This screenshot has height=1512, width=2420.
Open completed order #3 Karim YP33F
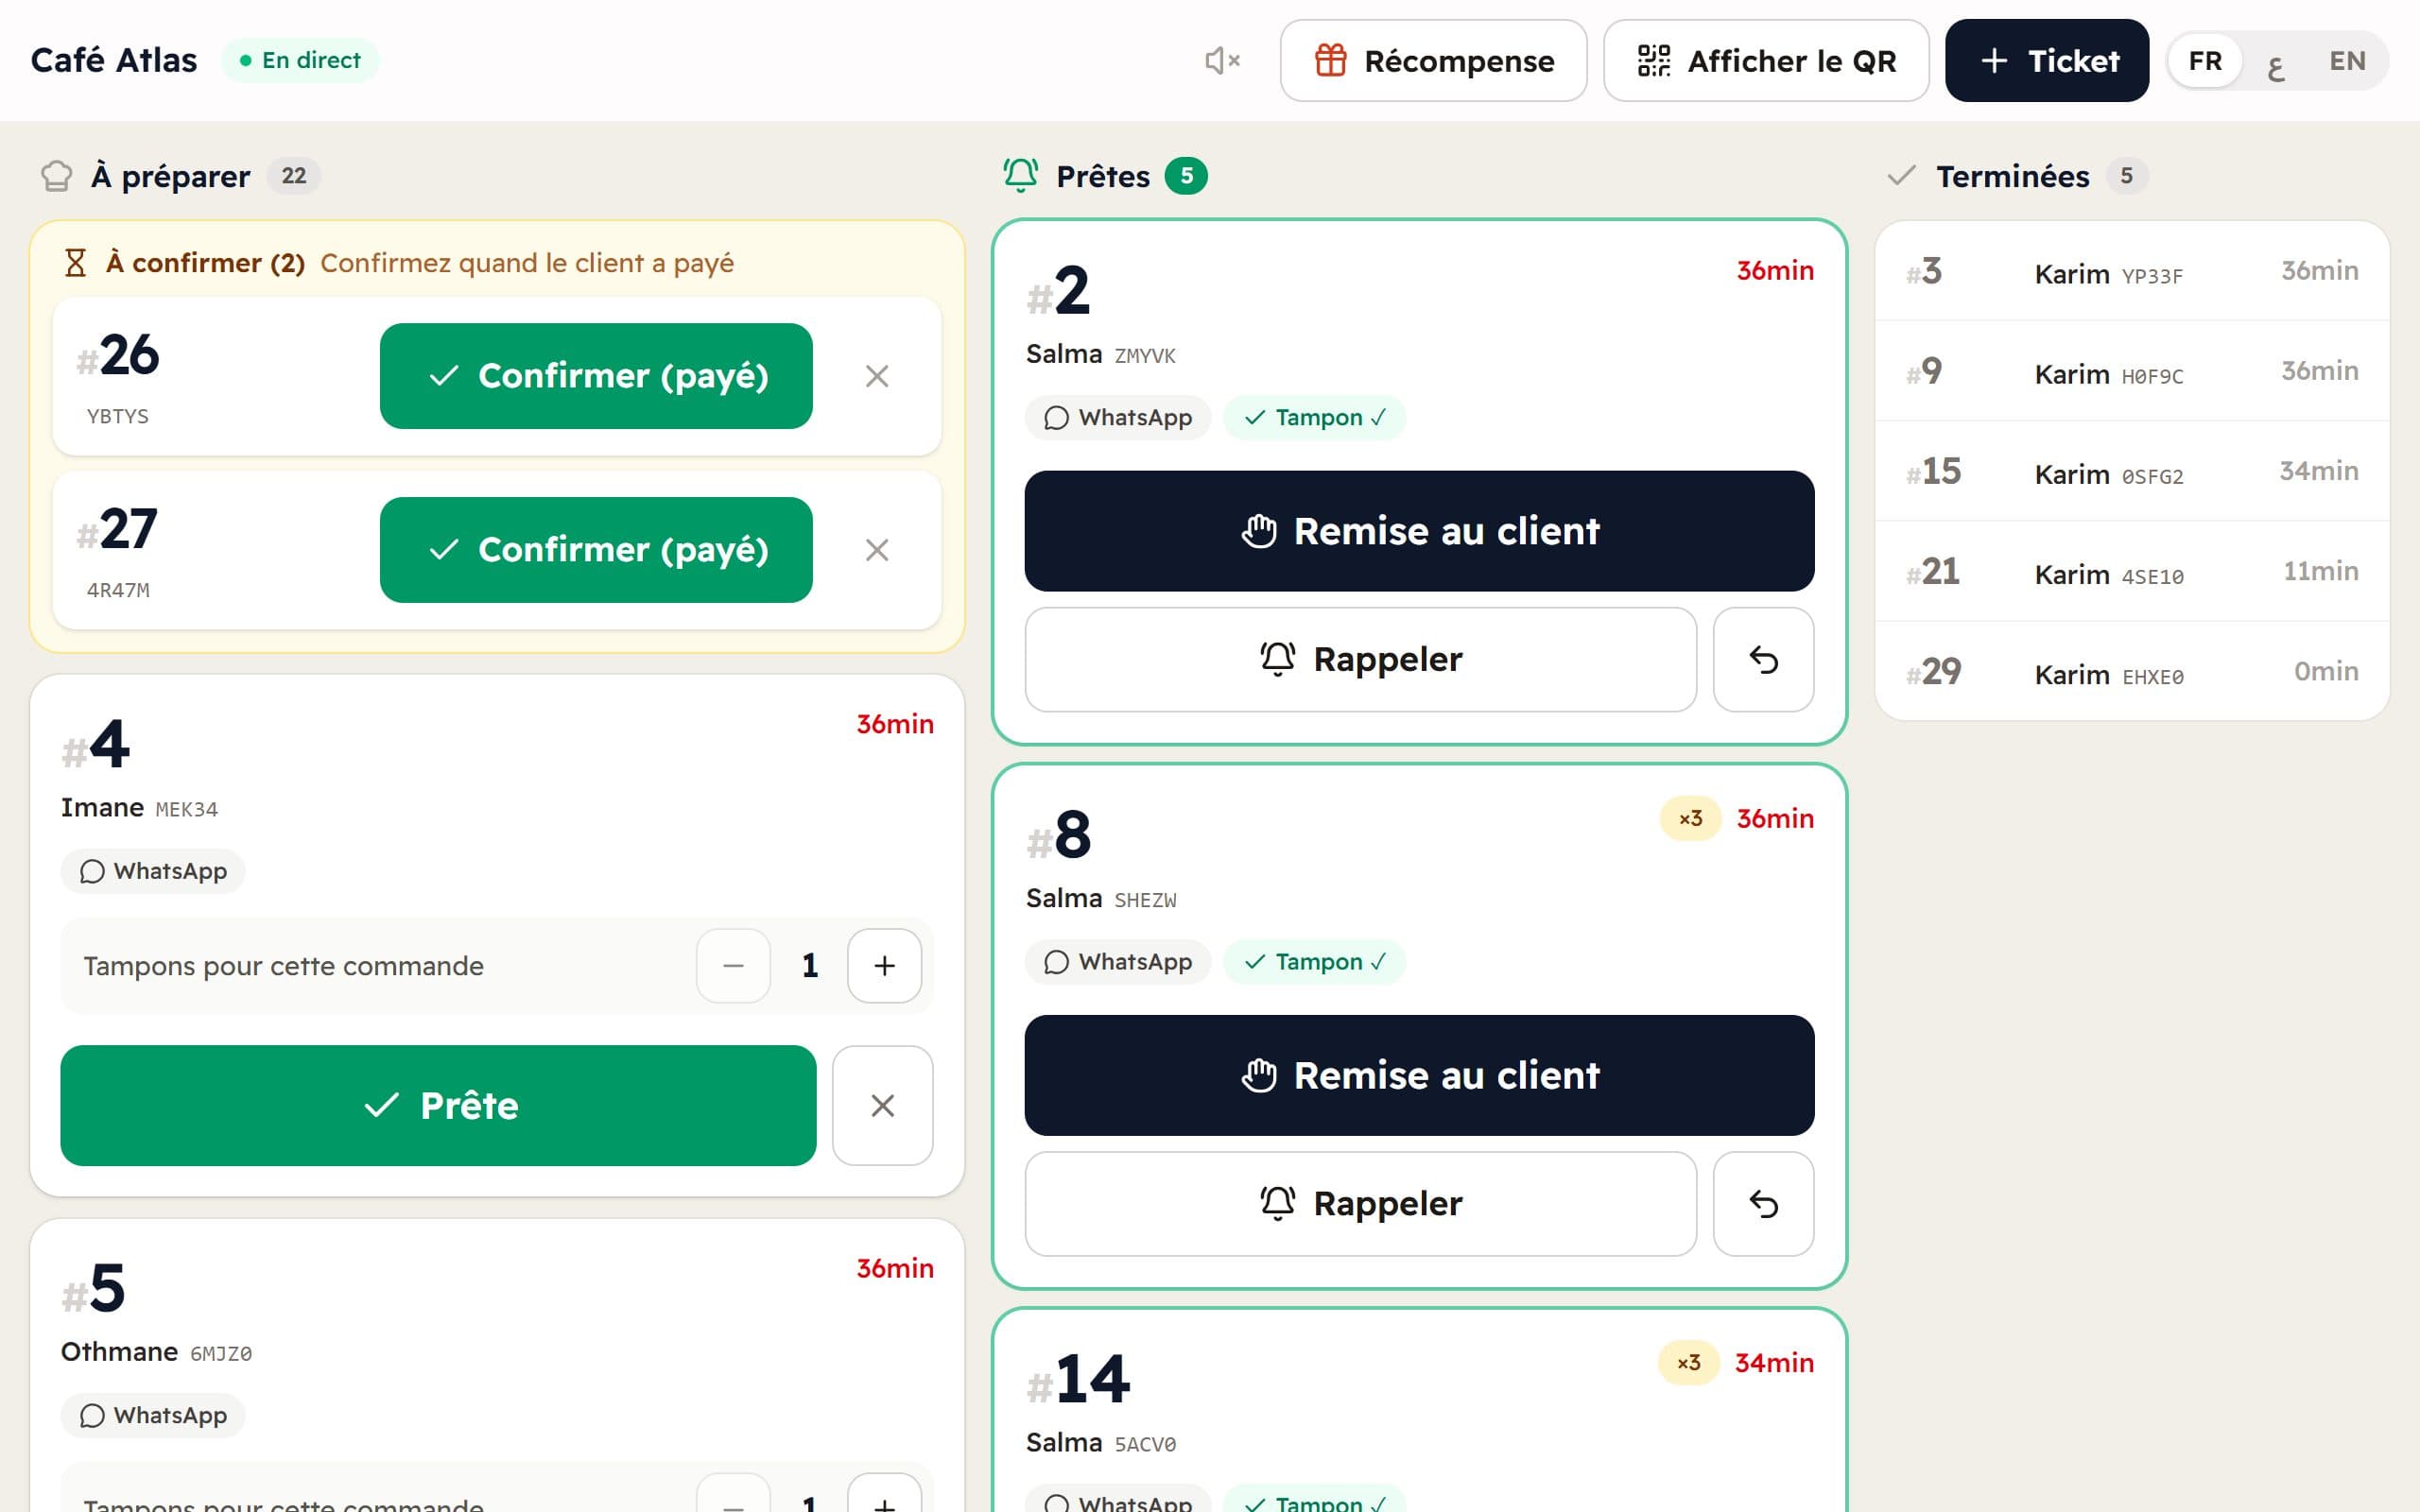[x=2132, y=271]
